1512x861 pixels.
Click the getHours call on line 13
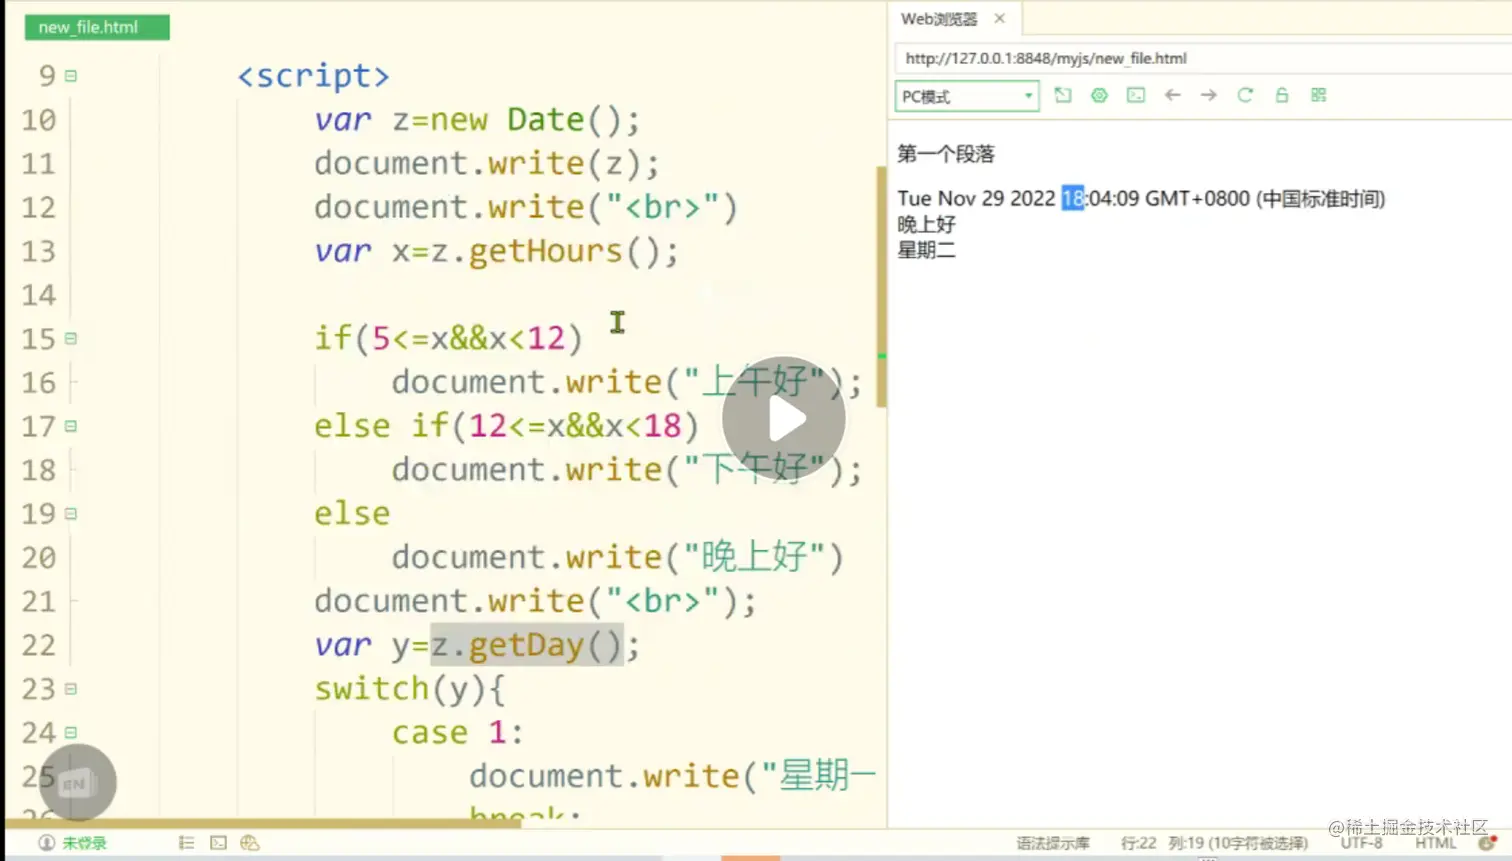[545, 251]
